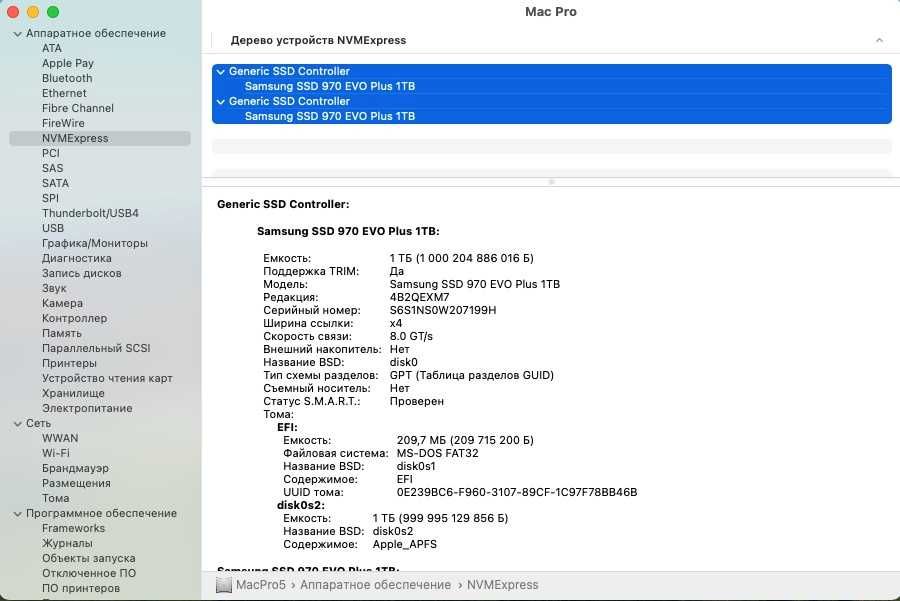Open the Хранилище section
The image size is (900, 601).
73,393
